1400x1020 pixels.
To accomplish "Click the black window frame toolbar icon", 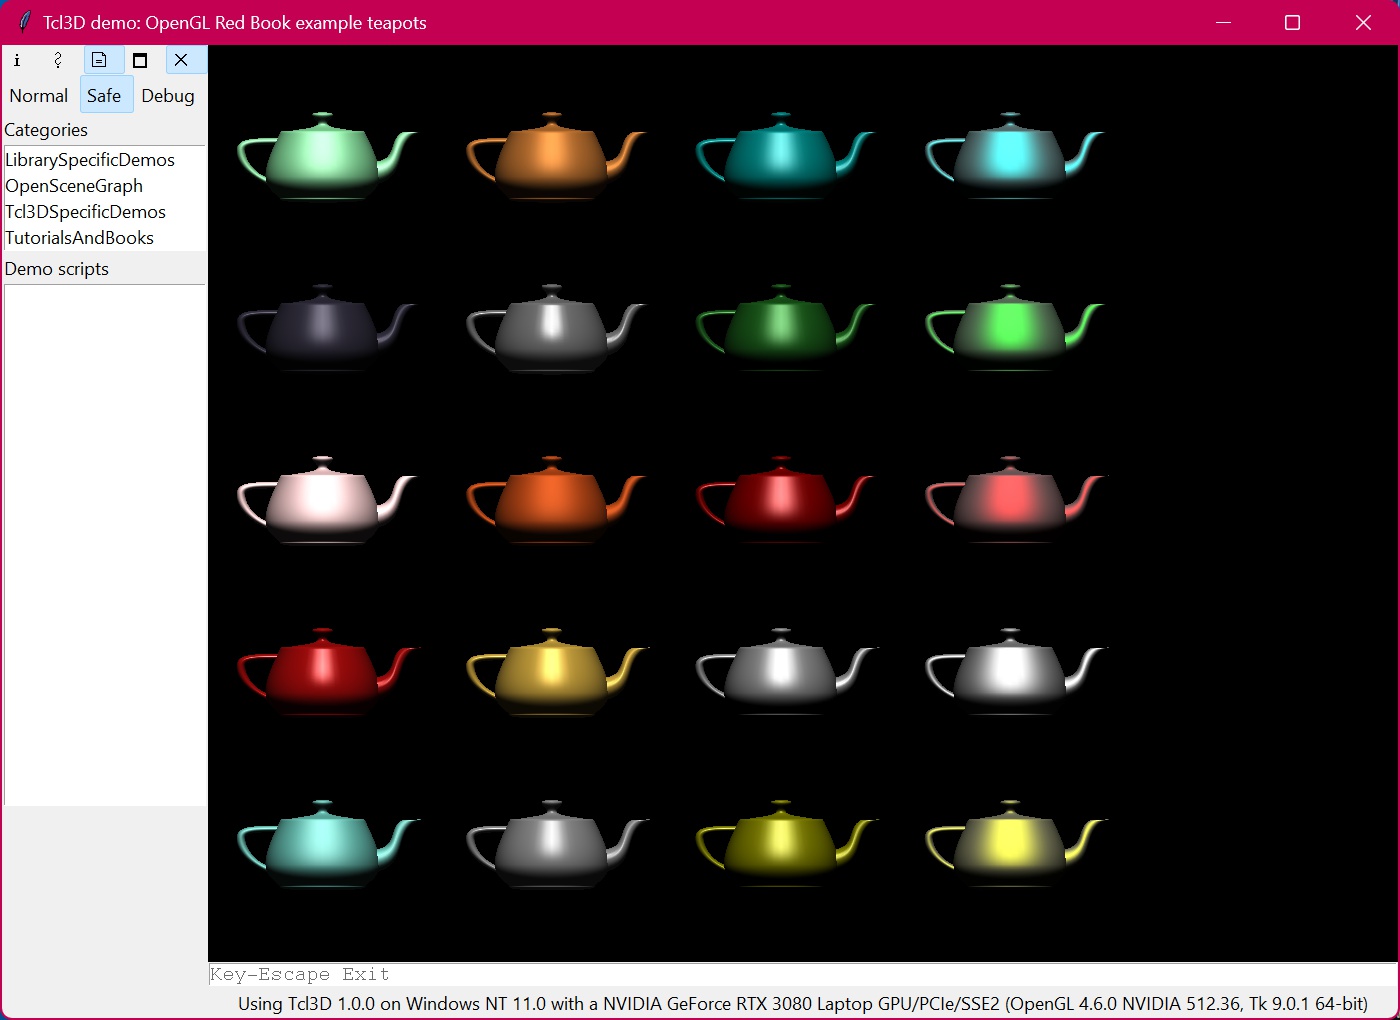I will coord(140,60).
